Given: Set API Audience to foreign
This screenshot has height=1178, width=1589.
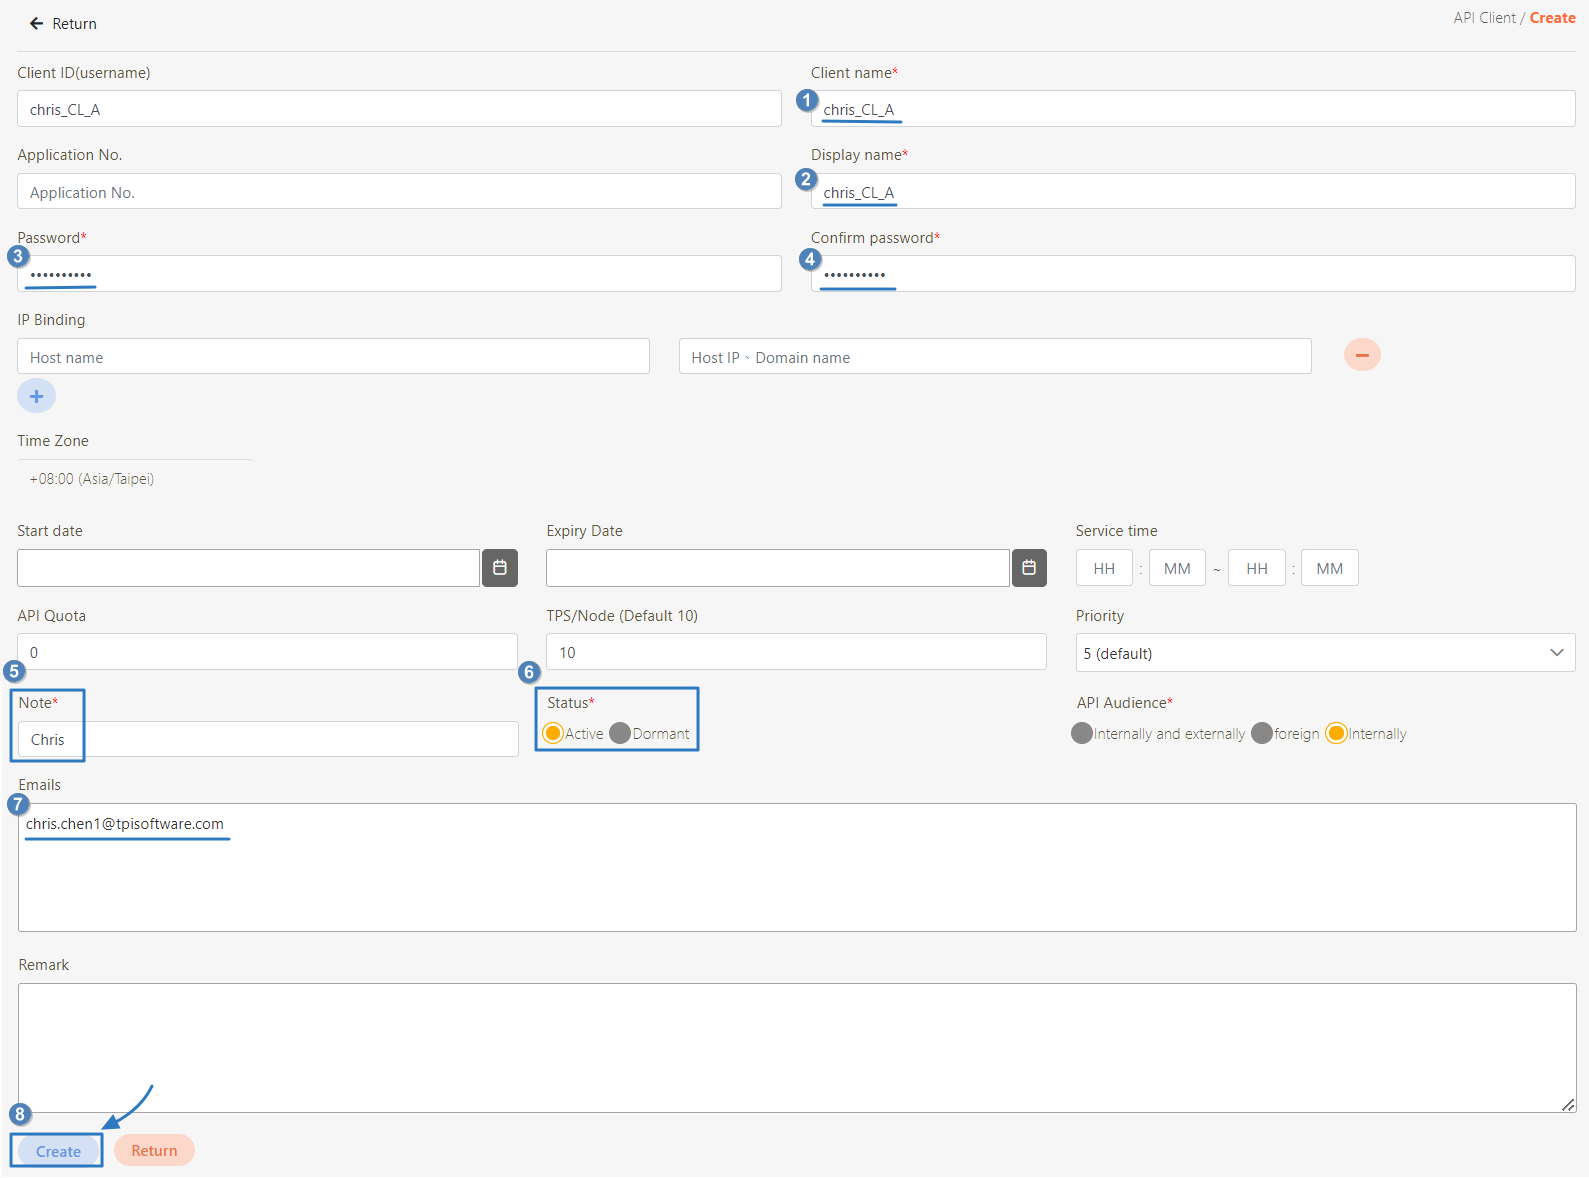Looking at the screenshot, I should (x=1262, y=734).
